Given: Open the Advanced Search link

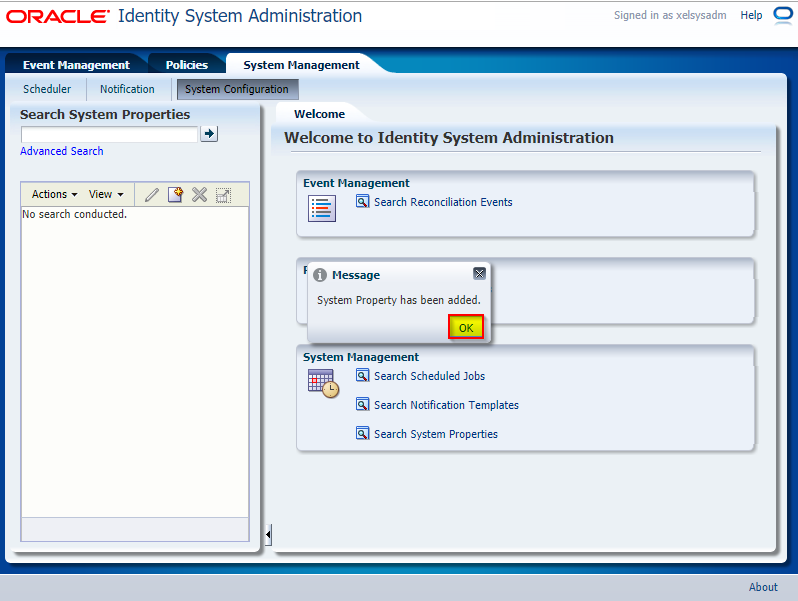Looking at the screenshot, I should coord(62,151).
